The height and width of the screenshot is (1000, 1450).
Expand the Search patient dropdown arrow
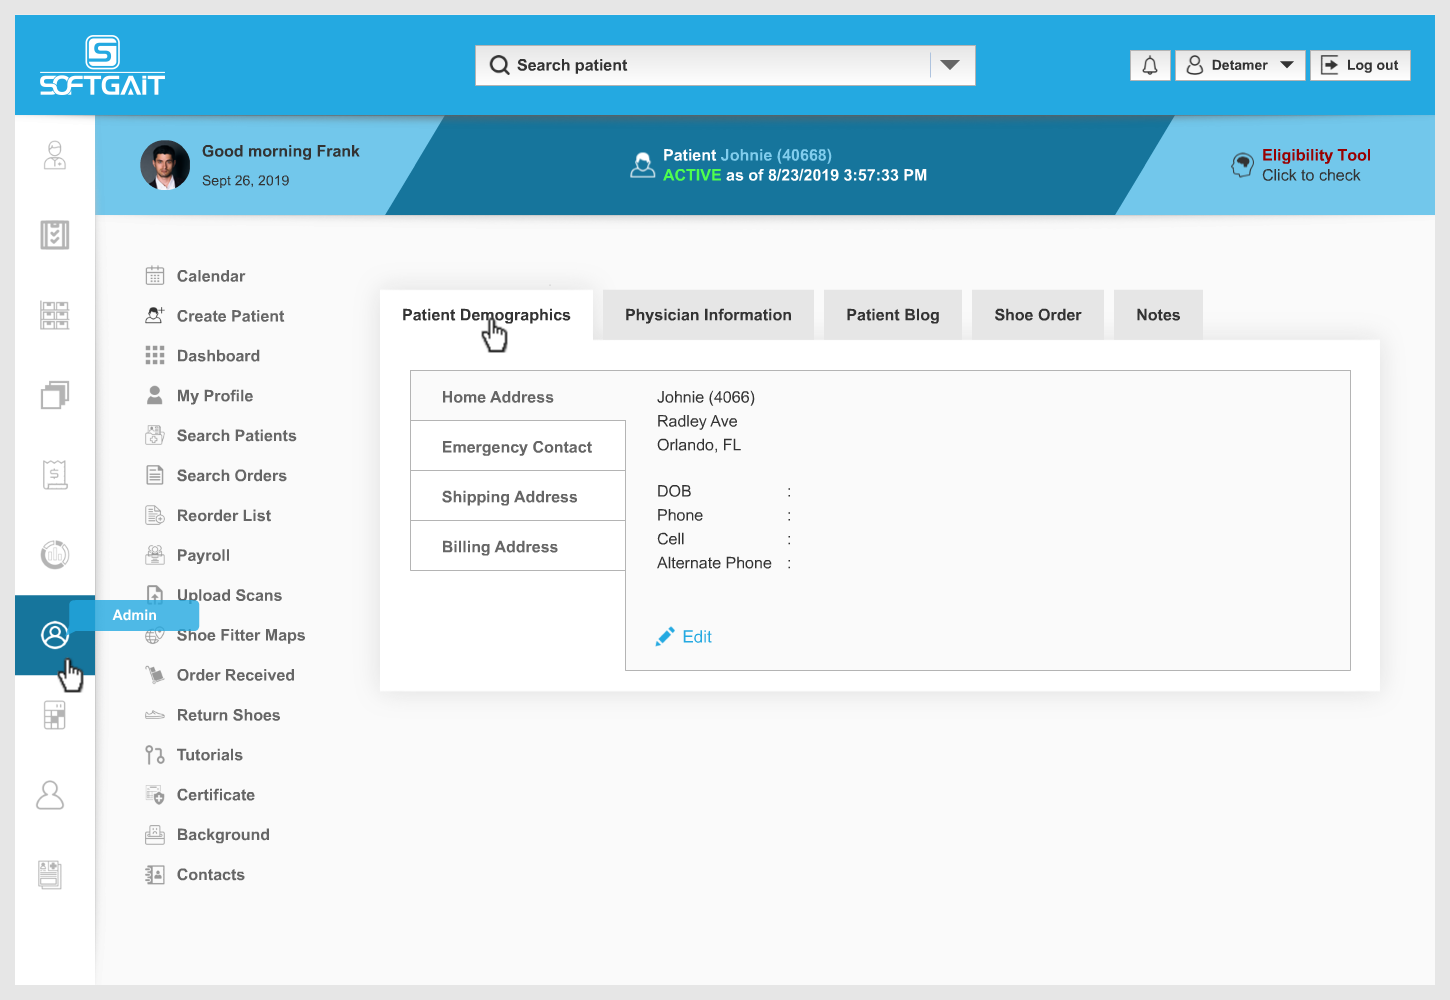(950, 65)
